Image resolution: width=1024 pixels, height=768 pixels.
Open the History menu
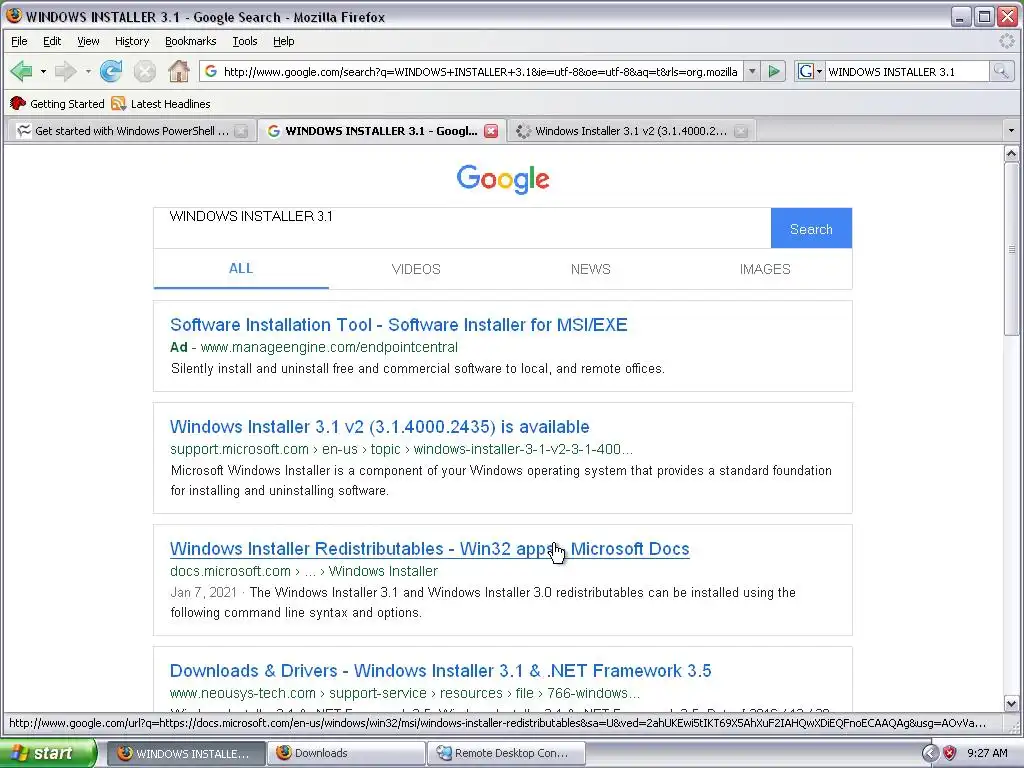click(132, 41)
